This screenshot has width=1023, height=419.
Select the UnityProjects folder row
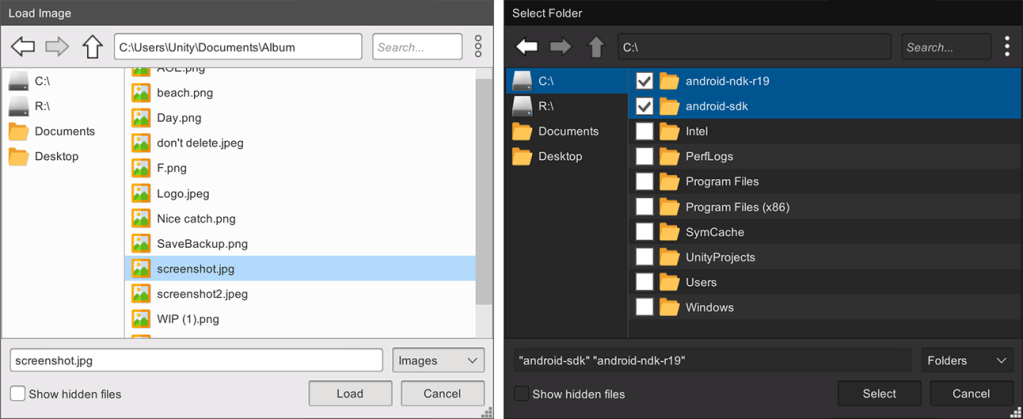coord(720,257)
